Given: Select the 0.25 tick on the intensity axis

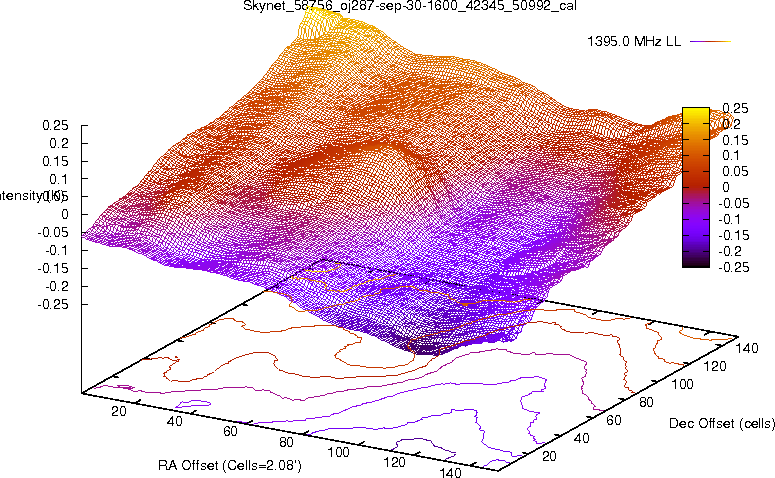Looking at the screenshot, I should [55, 125].
